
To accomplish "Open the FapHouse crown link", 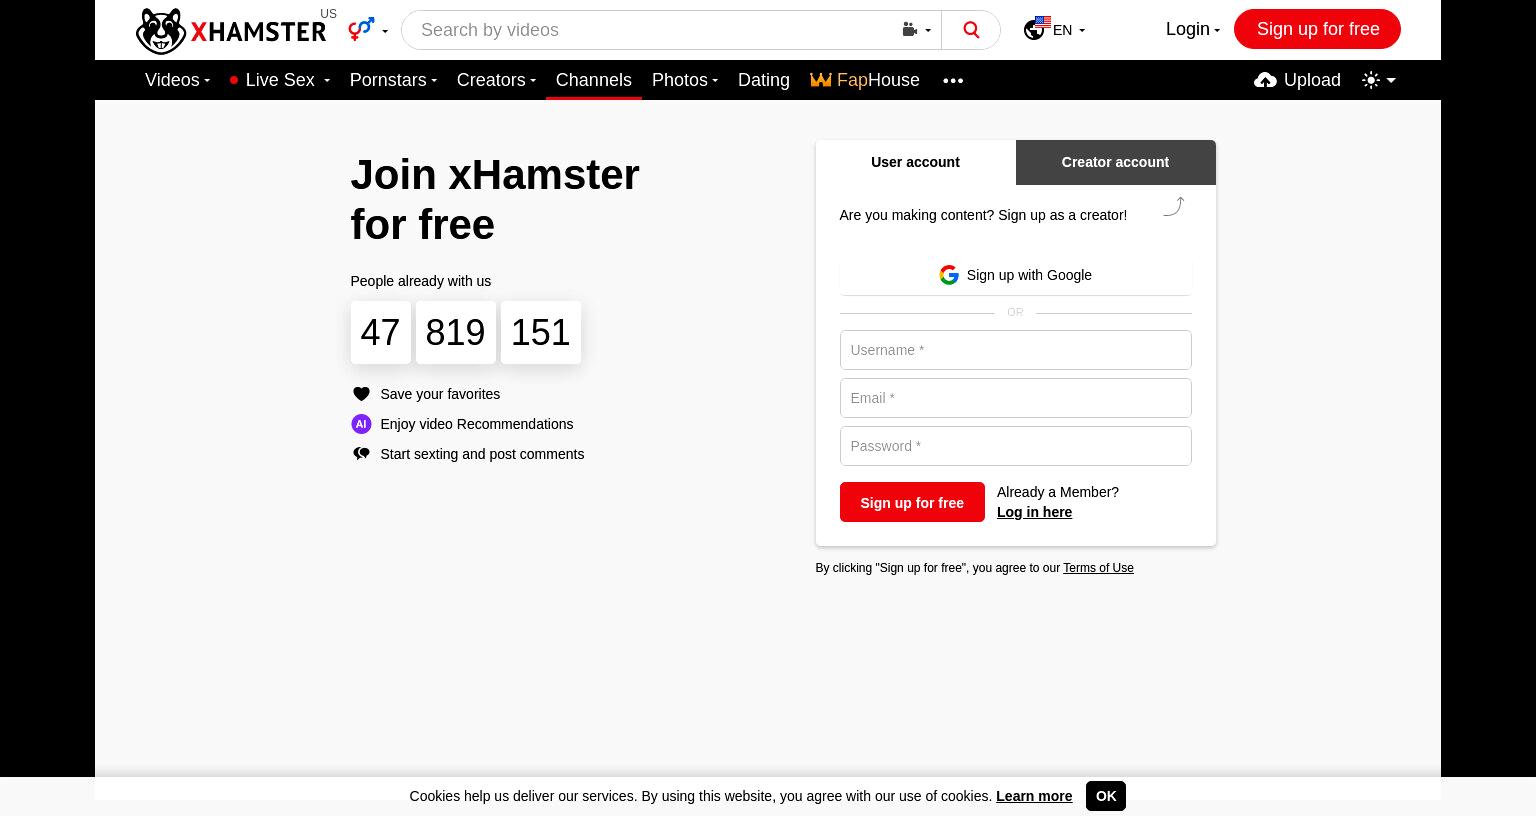I will tap(865, 80).
